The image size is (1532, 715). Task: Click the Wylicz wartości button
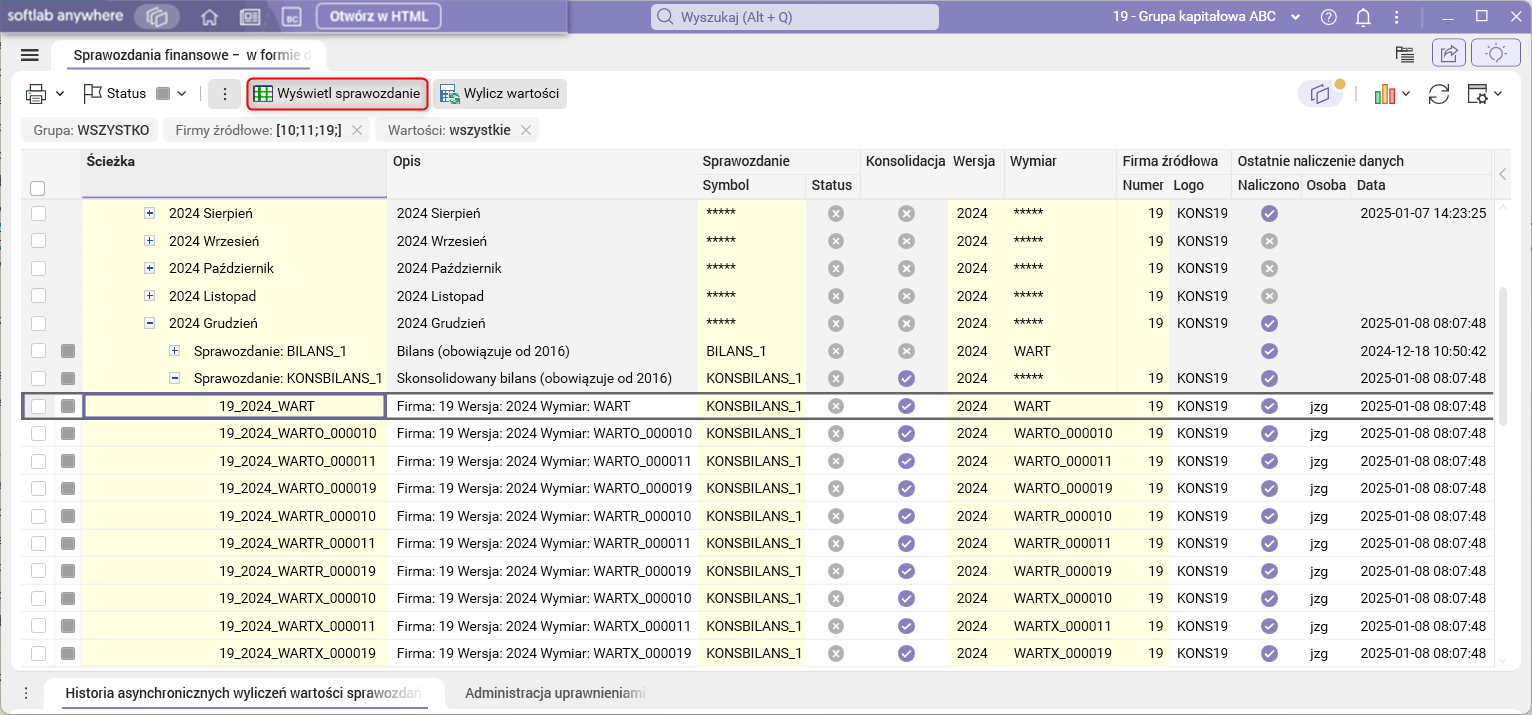[x=499, y=94]
